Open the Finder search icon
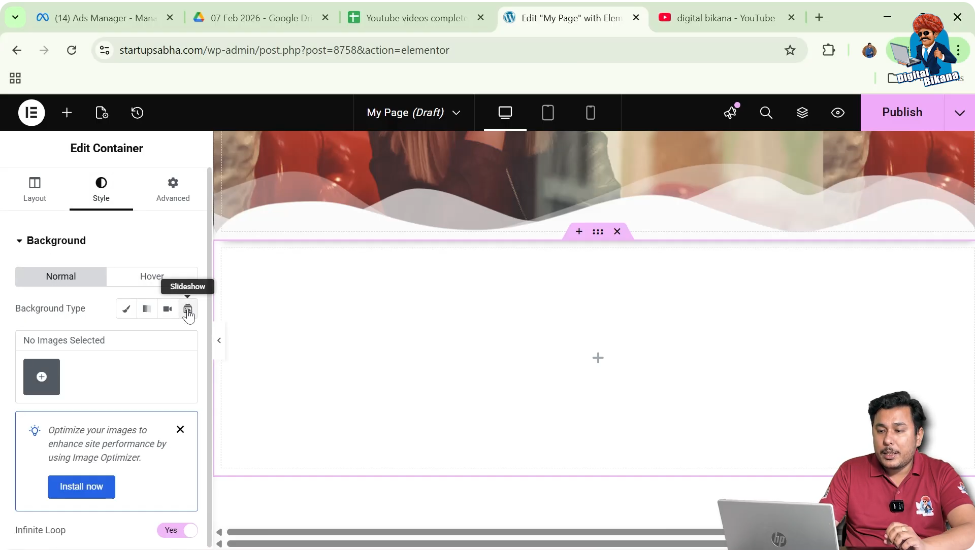This screenshot has height=555, width=978. click(x=766, y=113)
